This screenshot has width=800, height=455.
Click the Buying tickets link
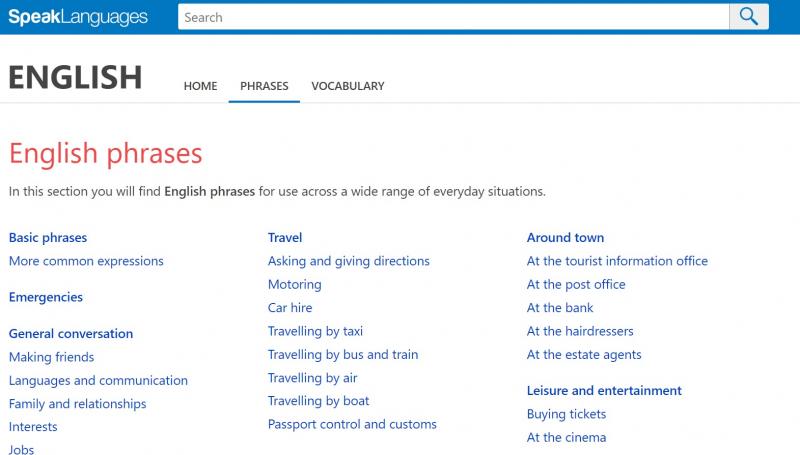566,414
